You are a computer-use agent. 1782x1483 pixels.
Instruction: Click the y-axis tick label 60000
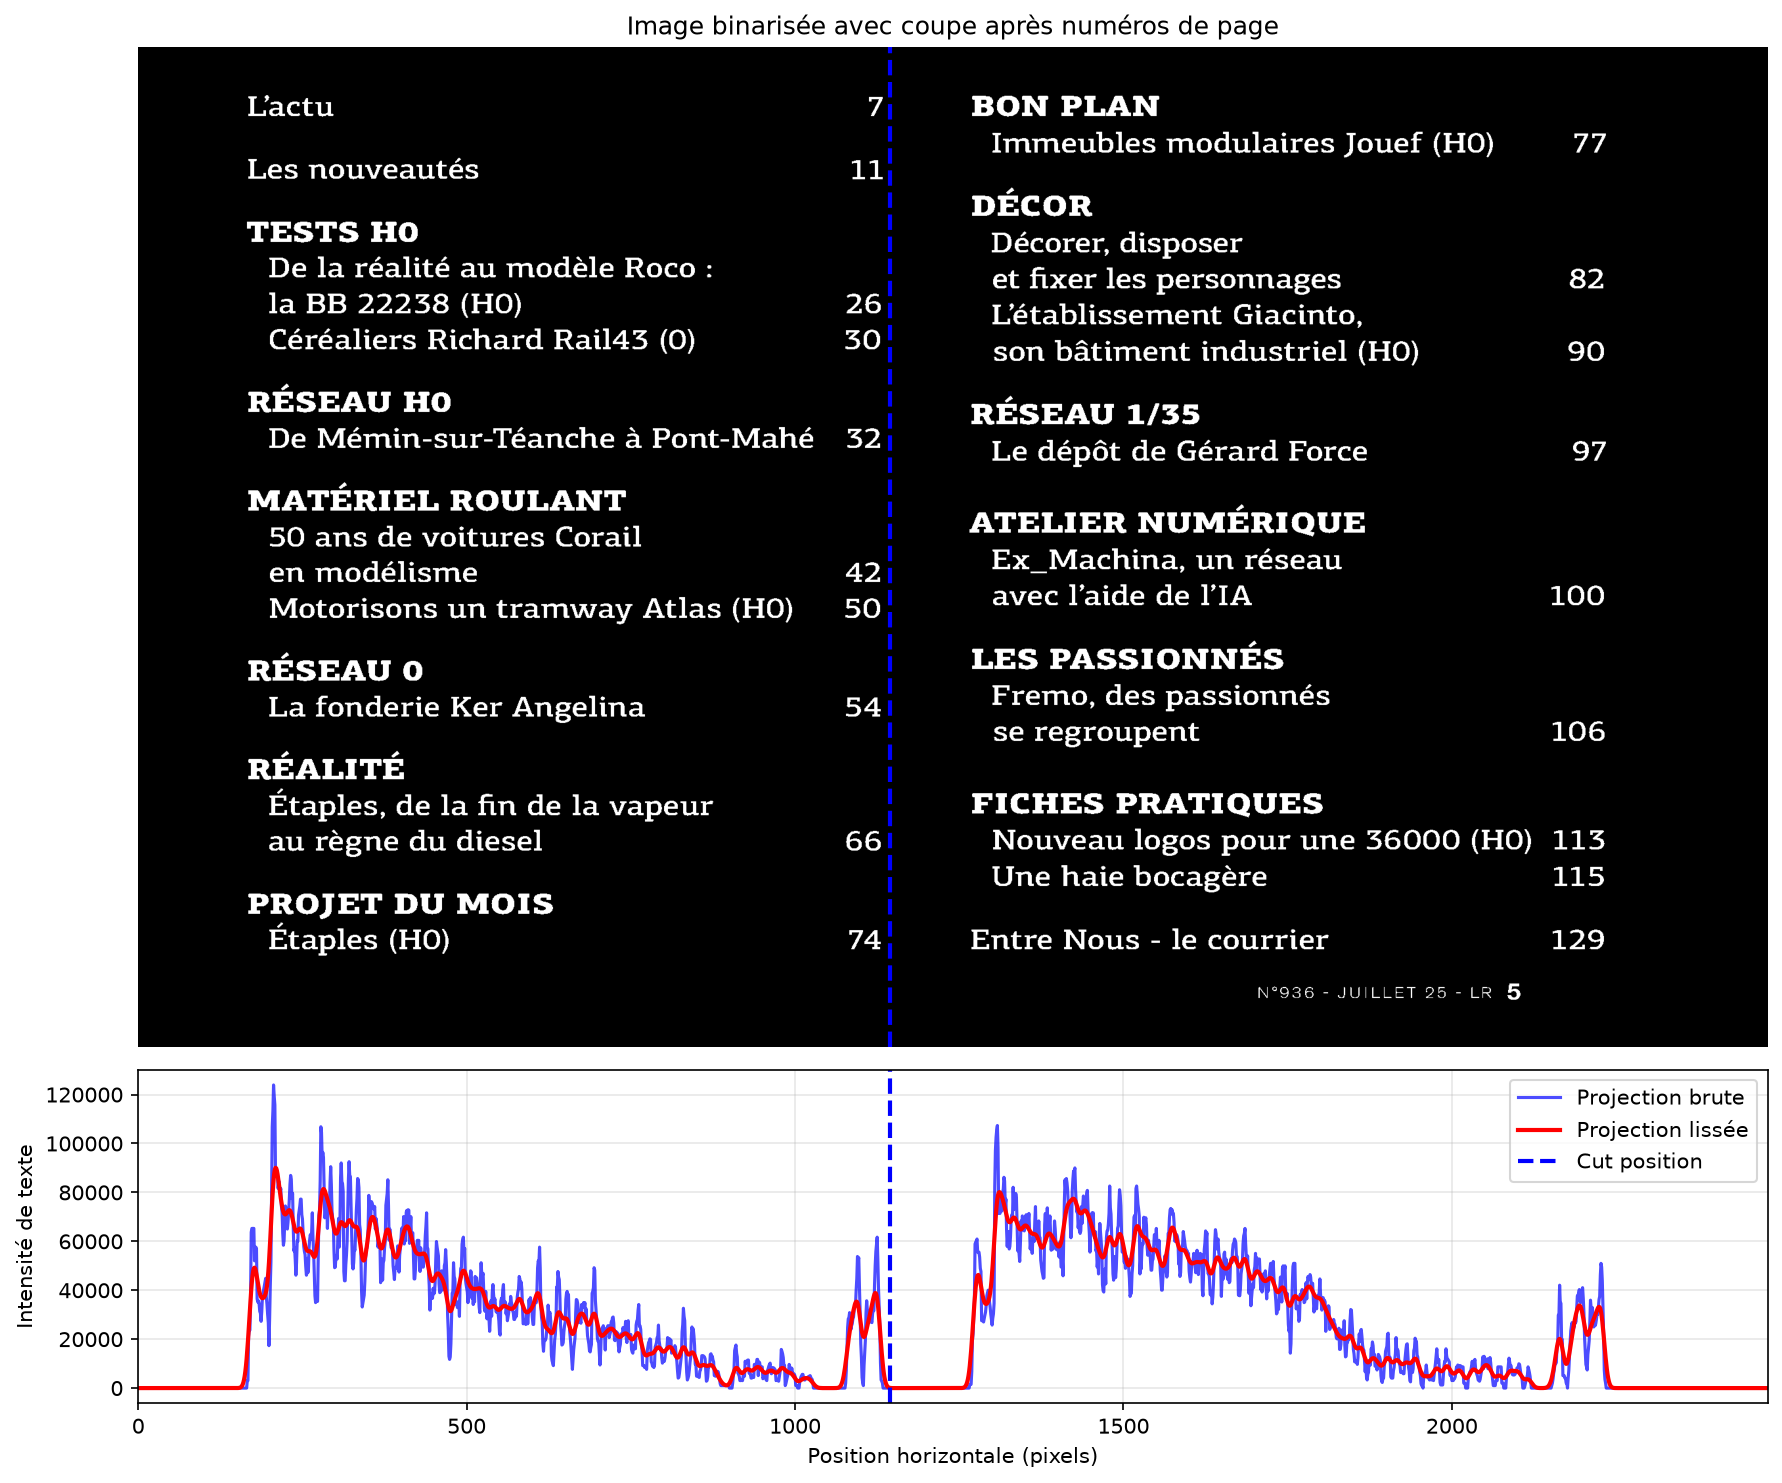(90, 1242)
